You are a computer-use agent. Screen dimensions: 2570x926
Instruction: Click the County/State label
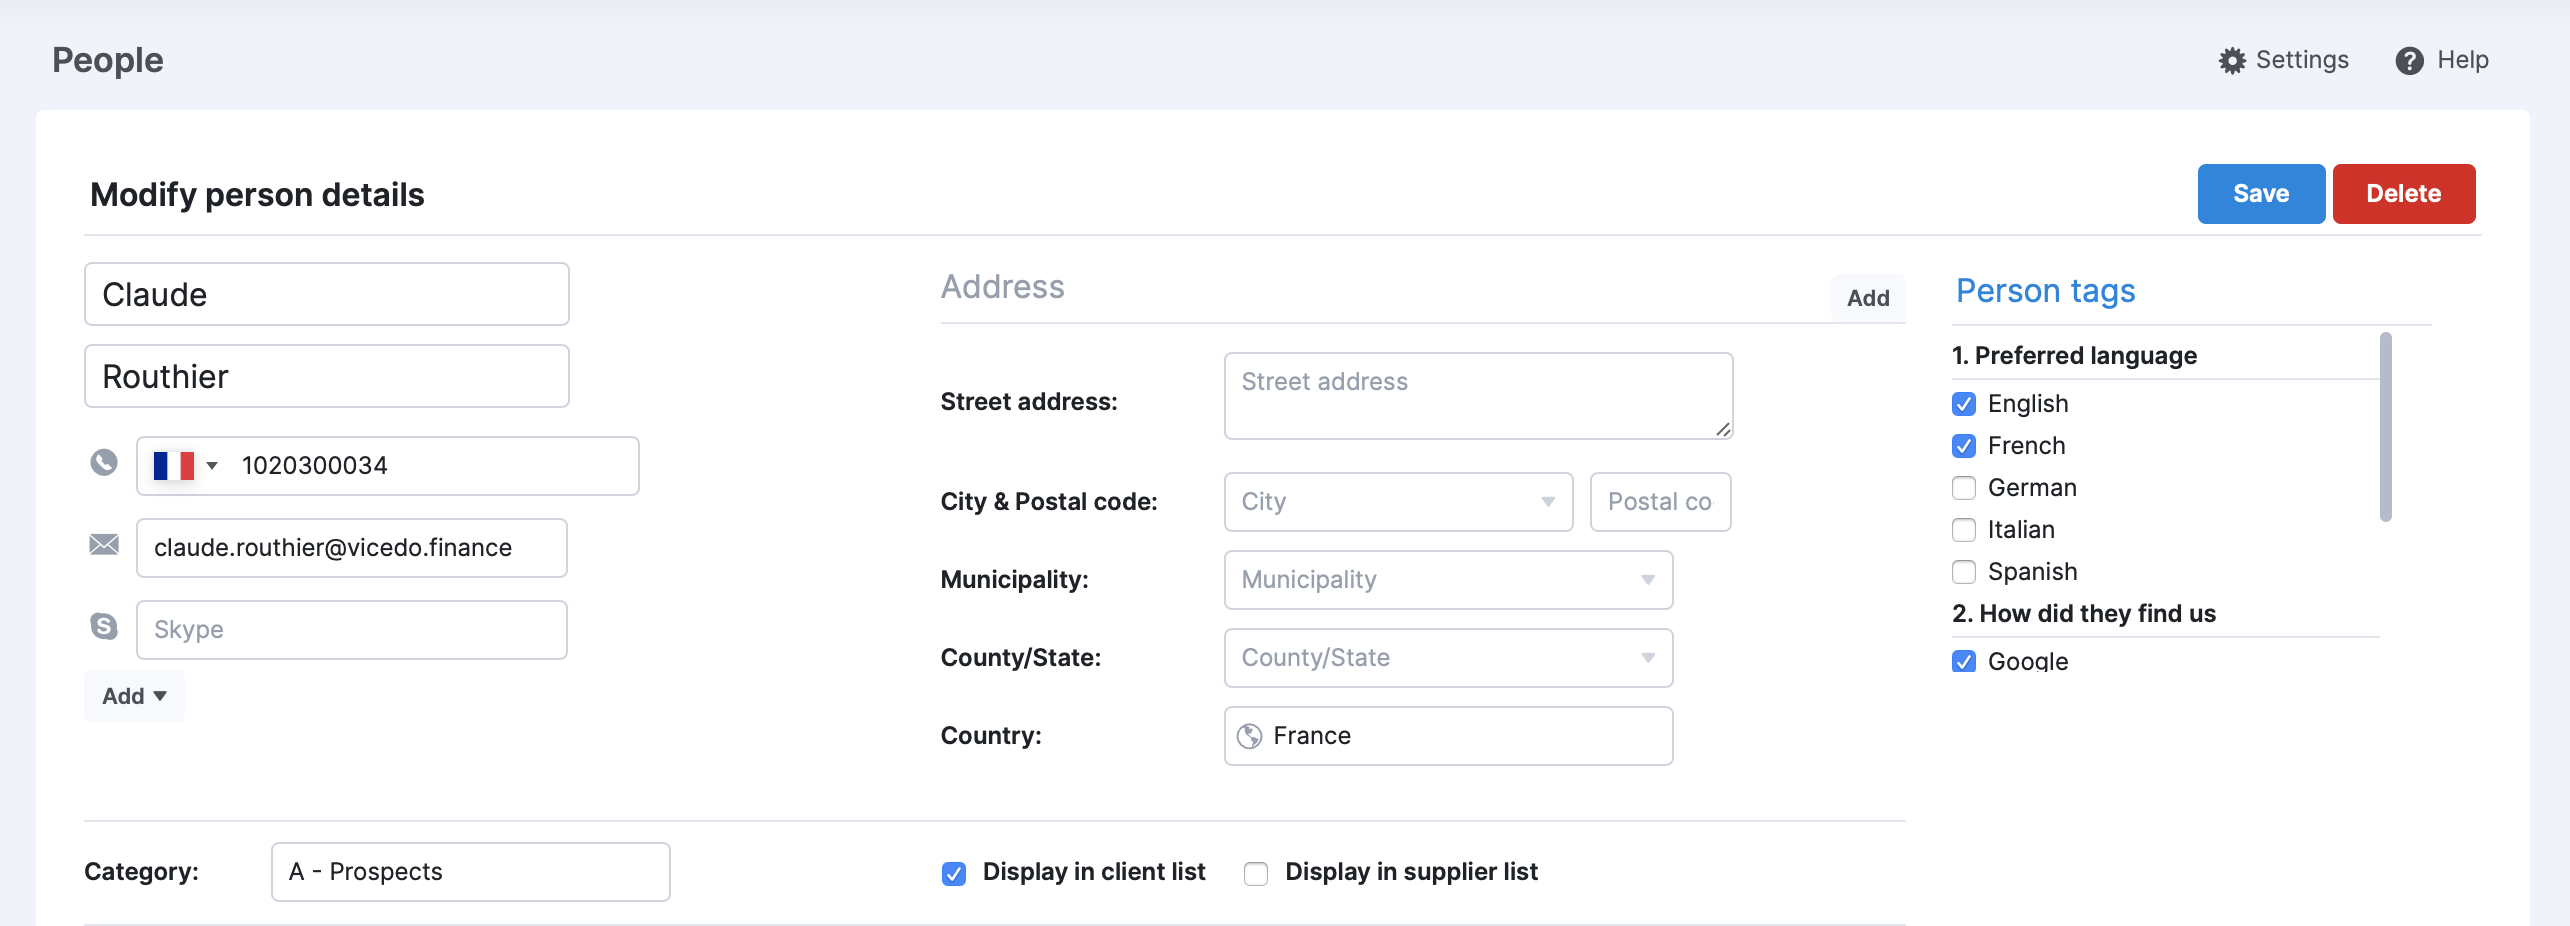click(x=1020, y=658)
